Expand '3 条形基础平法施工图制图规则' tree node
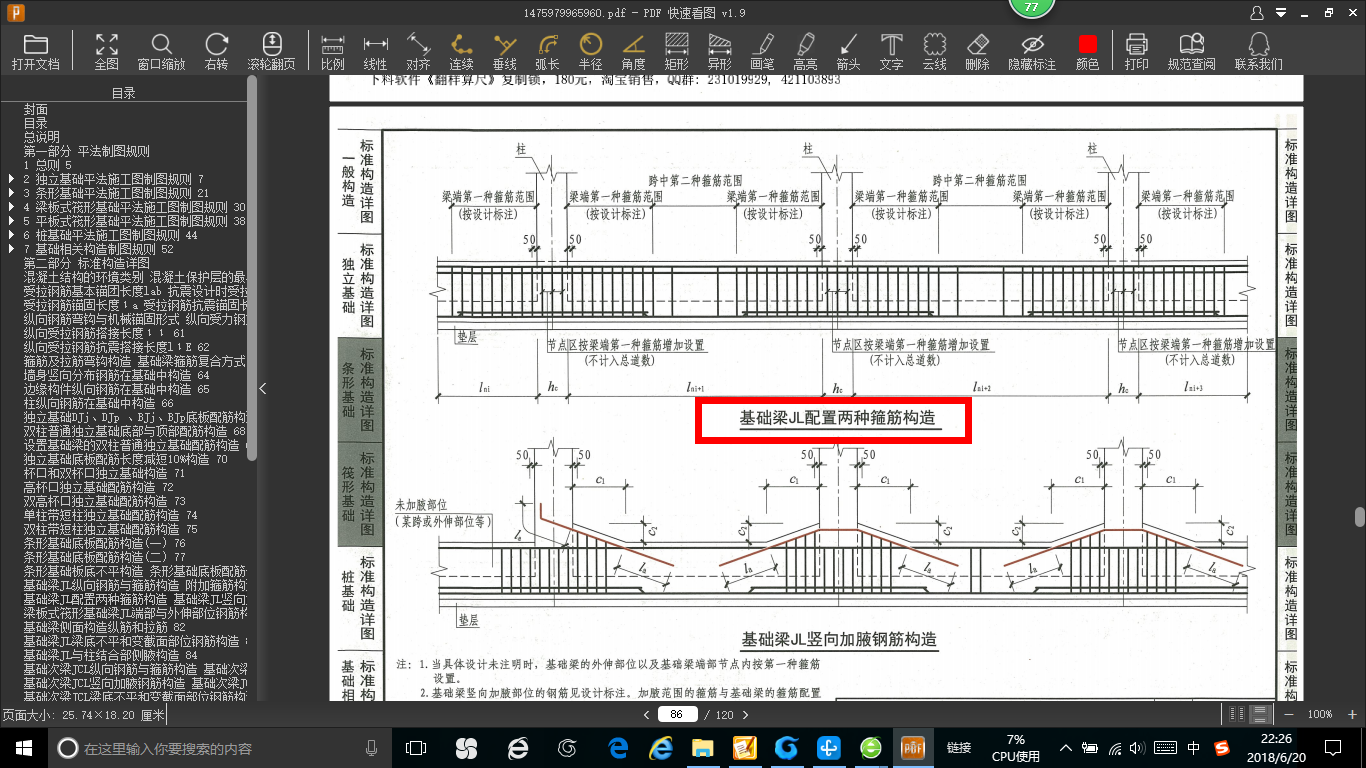1366x768 pixels. click(11, 193)
